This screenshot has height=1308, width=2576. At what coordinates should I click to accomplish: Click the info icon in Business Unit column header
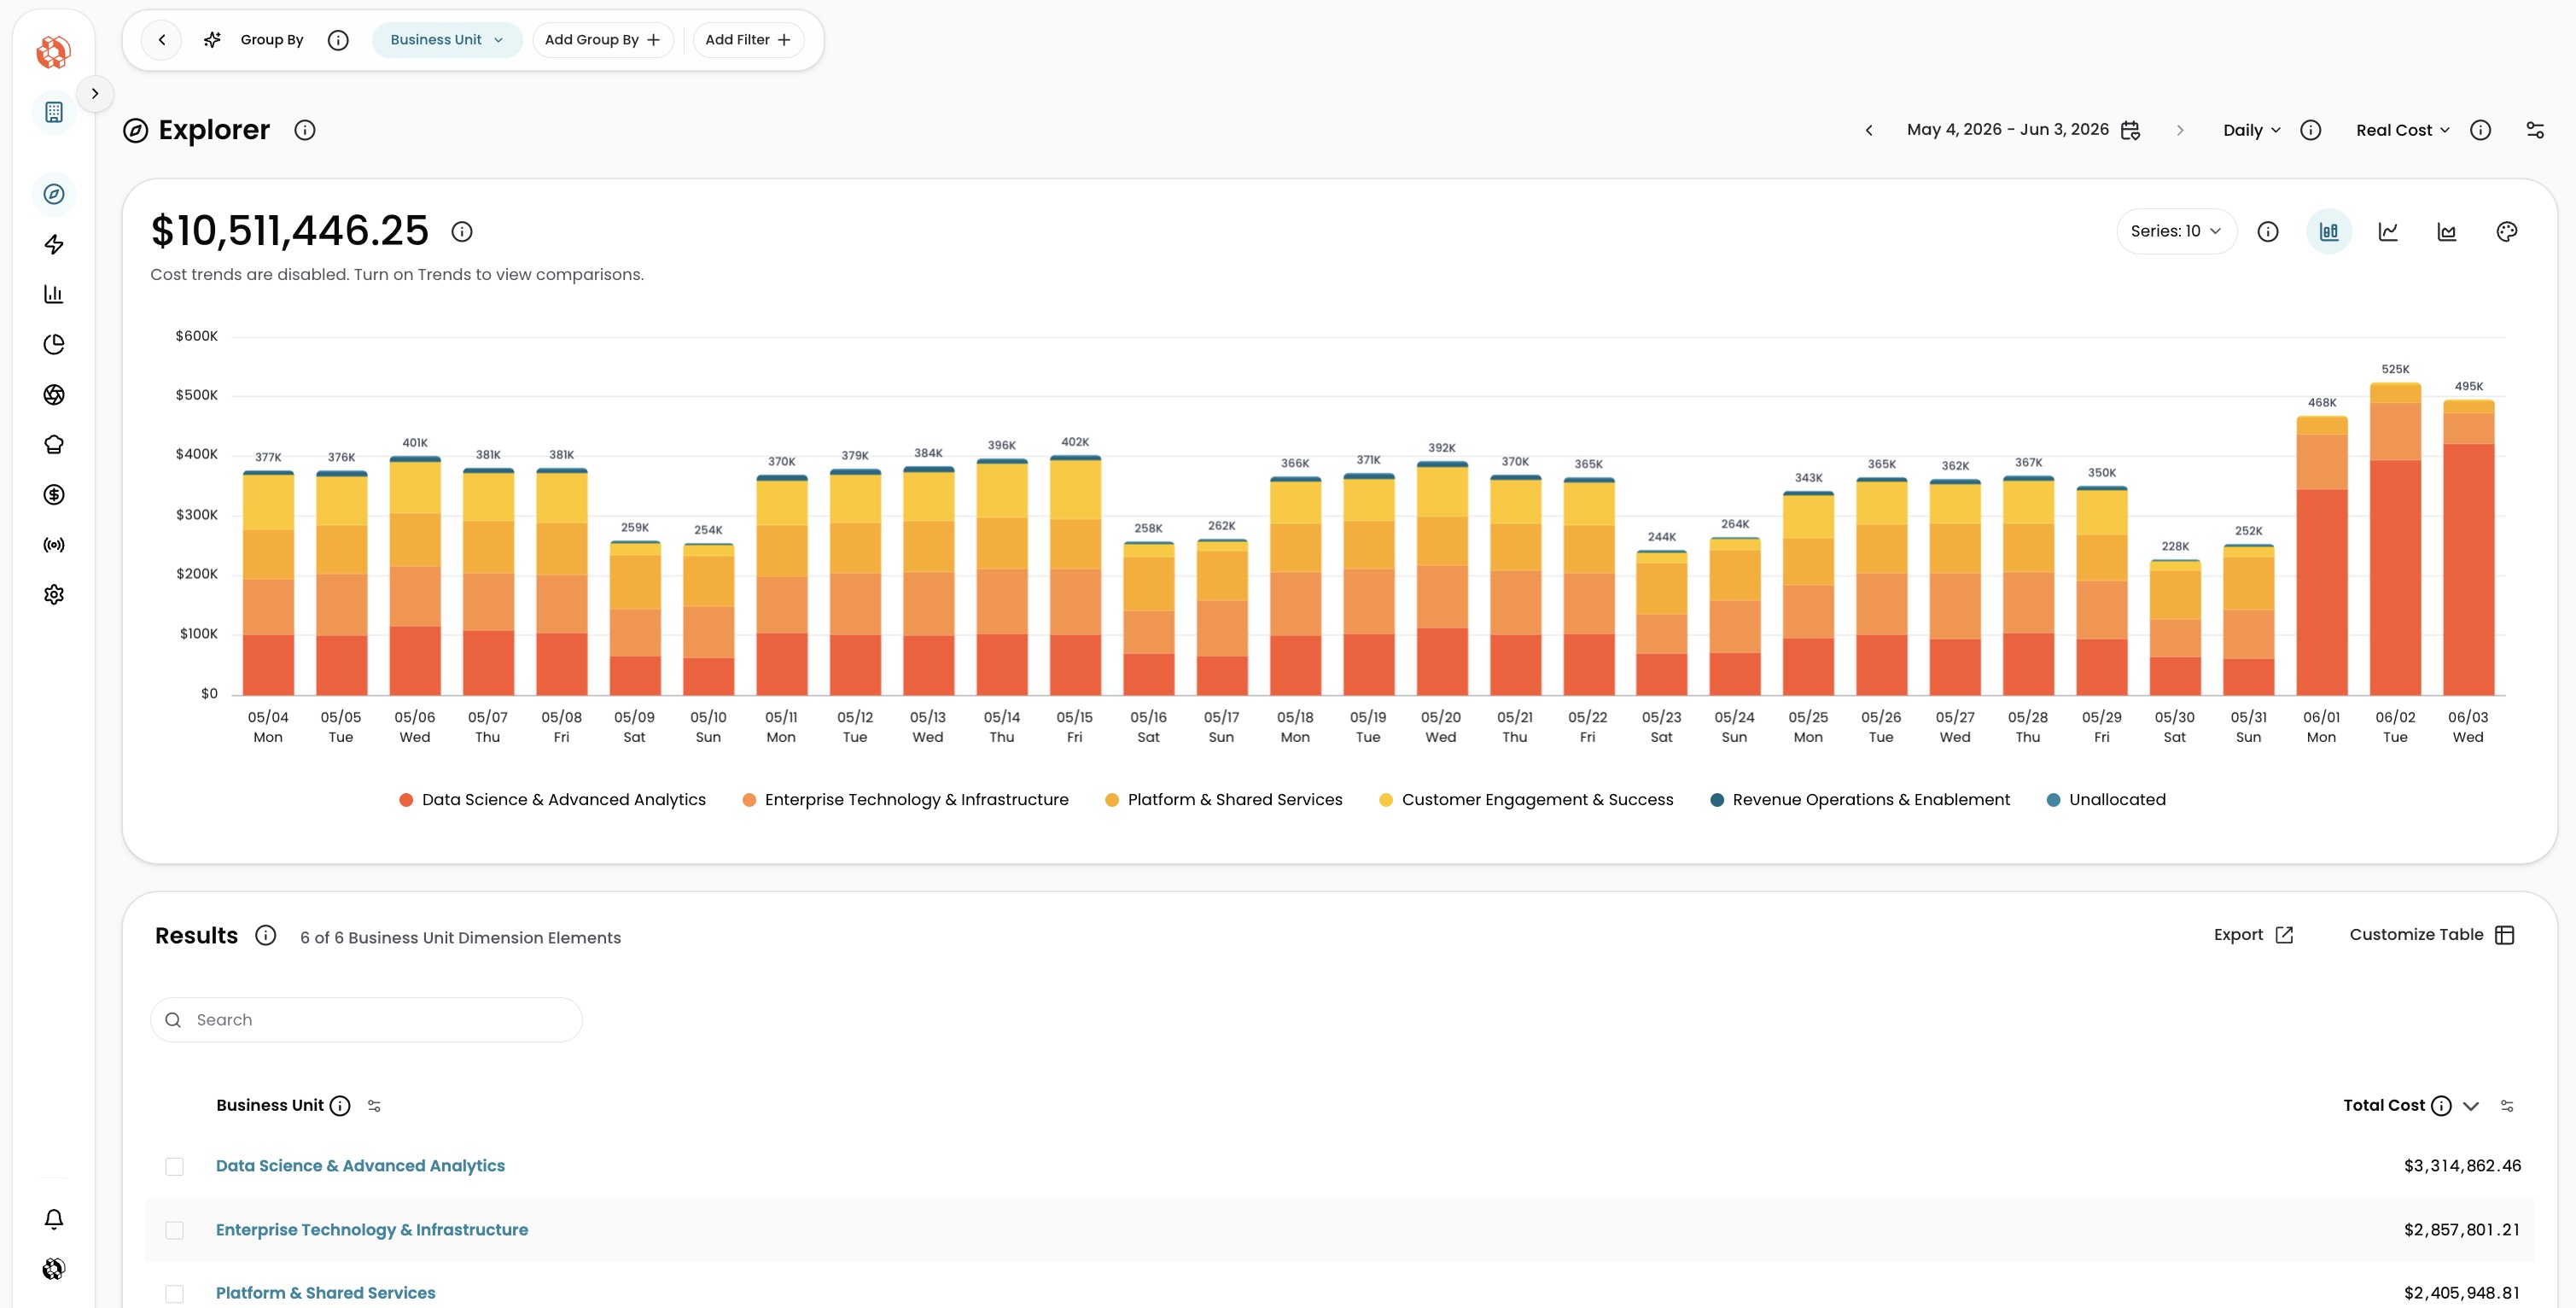340,1105
